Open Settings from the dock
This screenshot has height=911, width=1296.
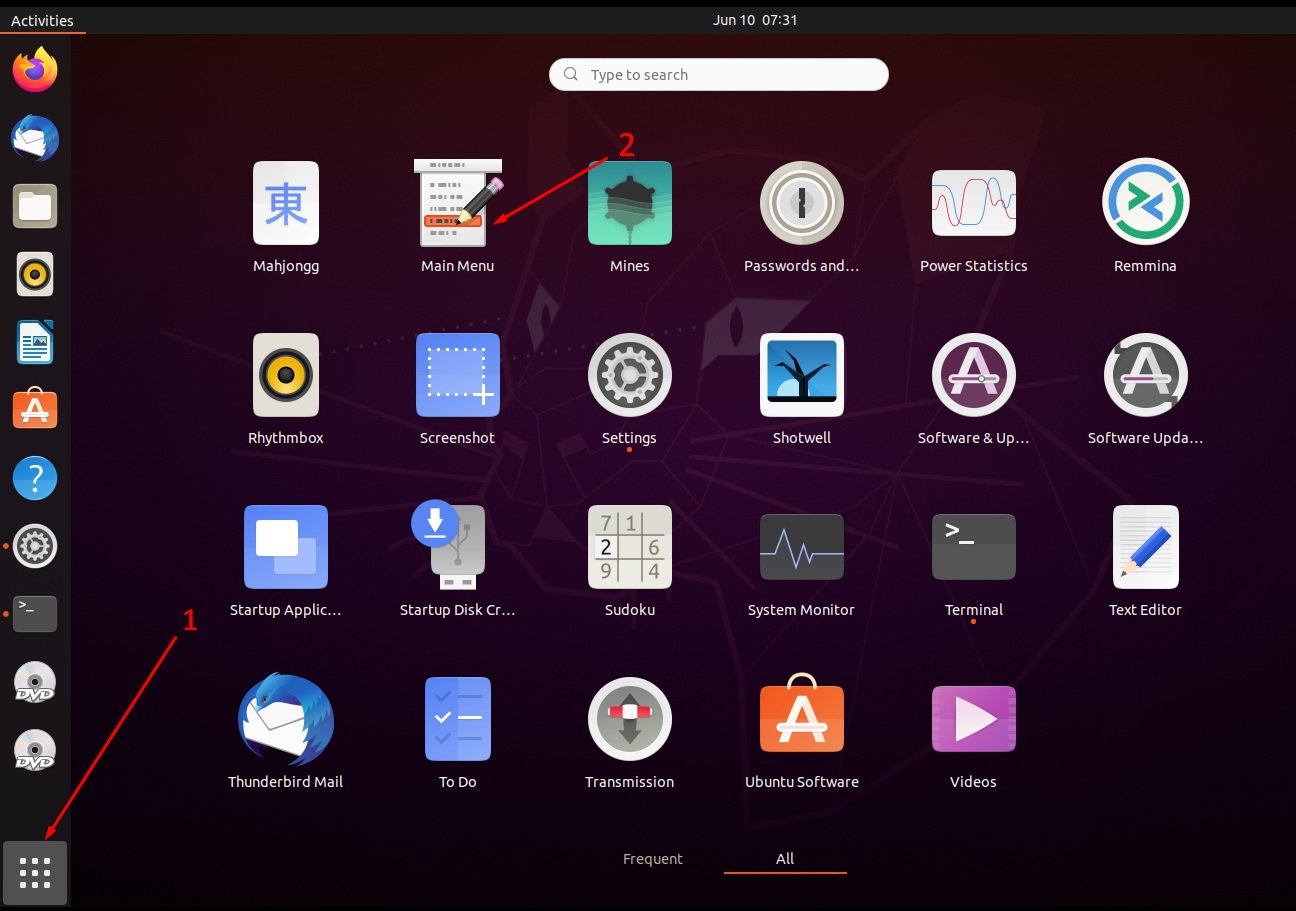35,546
